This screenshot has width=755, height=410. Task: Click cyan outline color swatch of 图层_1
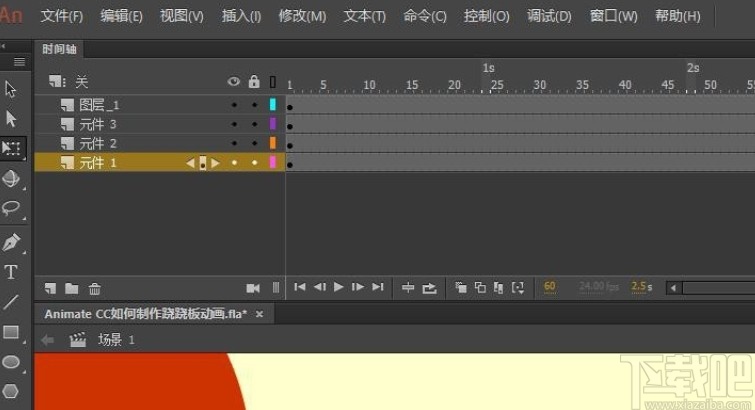273,105
